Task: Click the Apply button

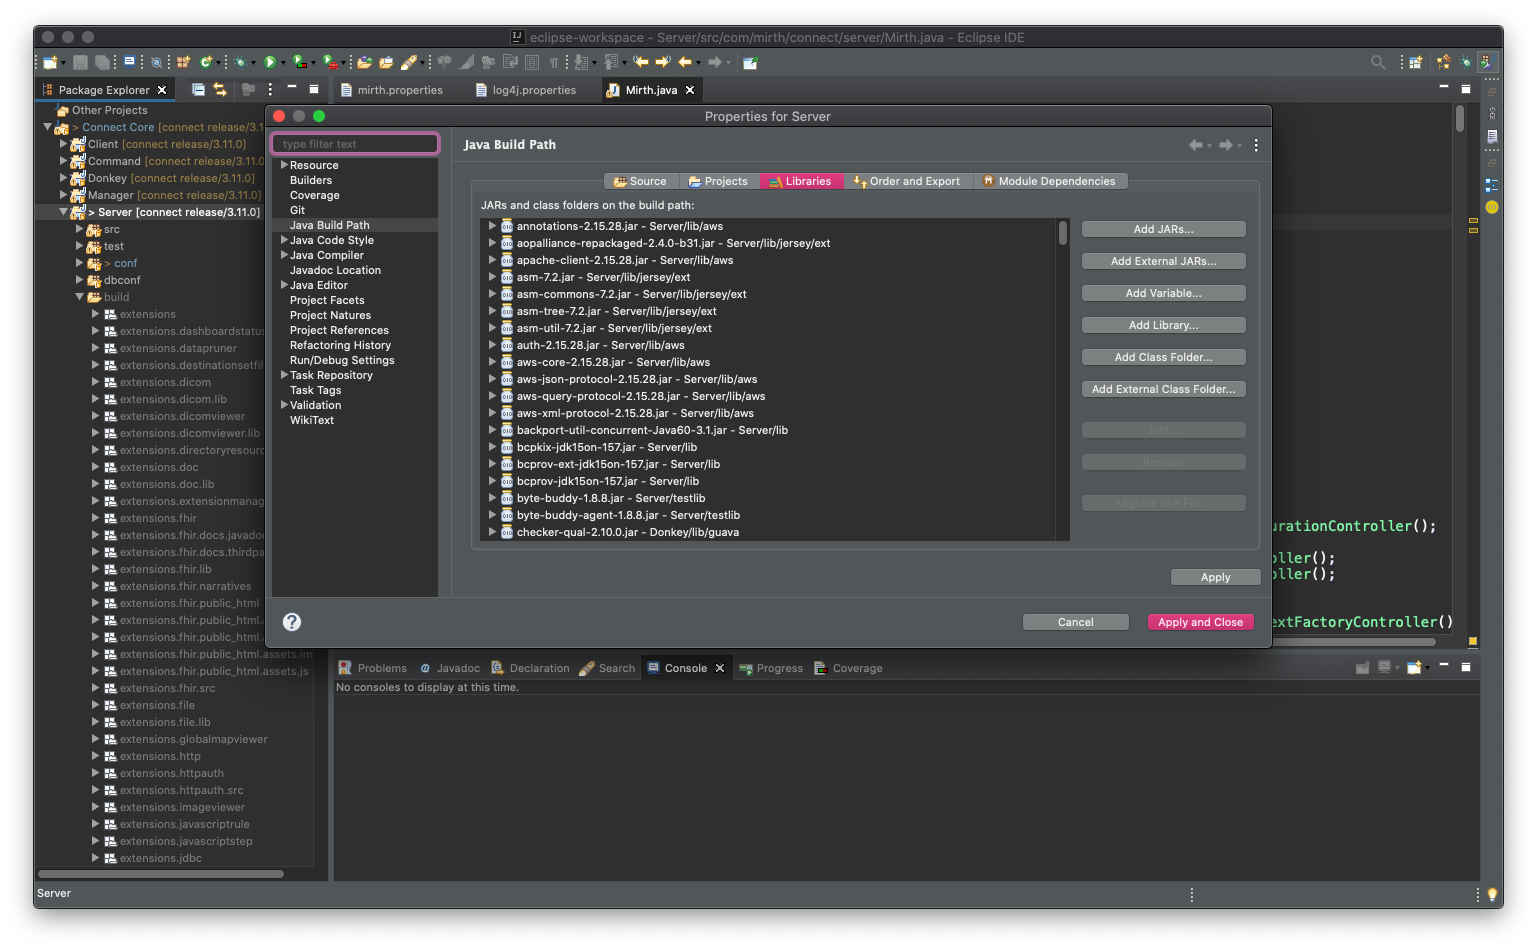Action: coord(1215,577)
